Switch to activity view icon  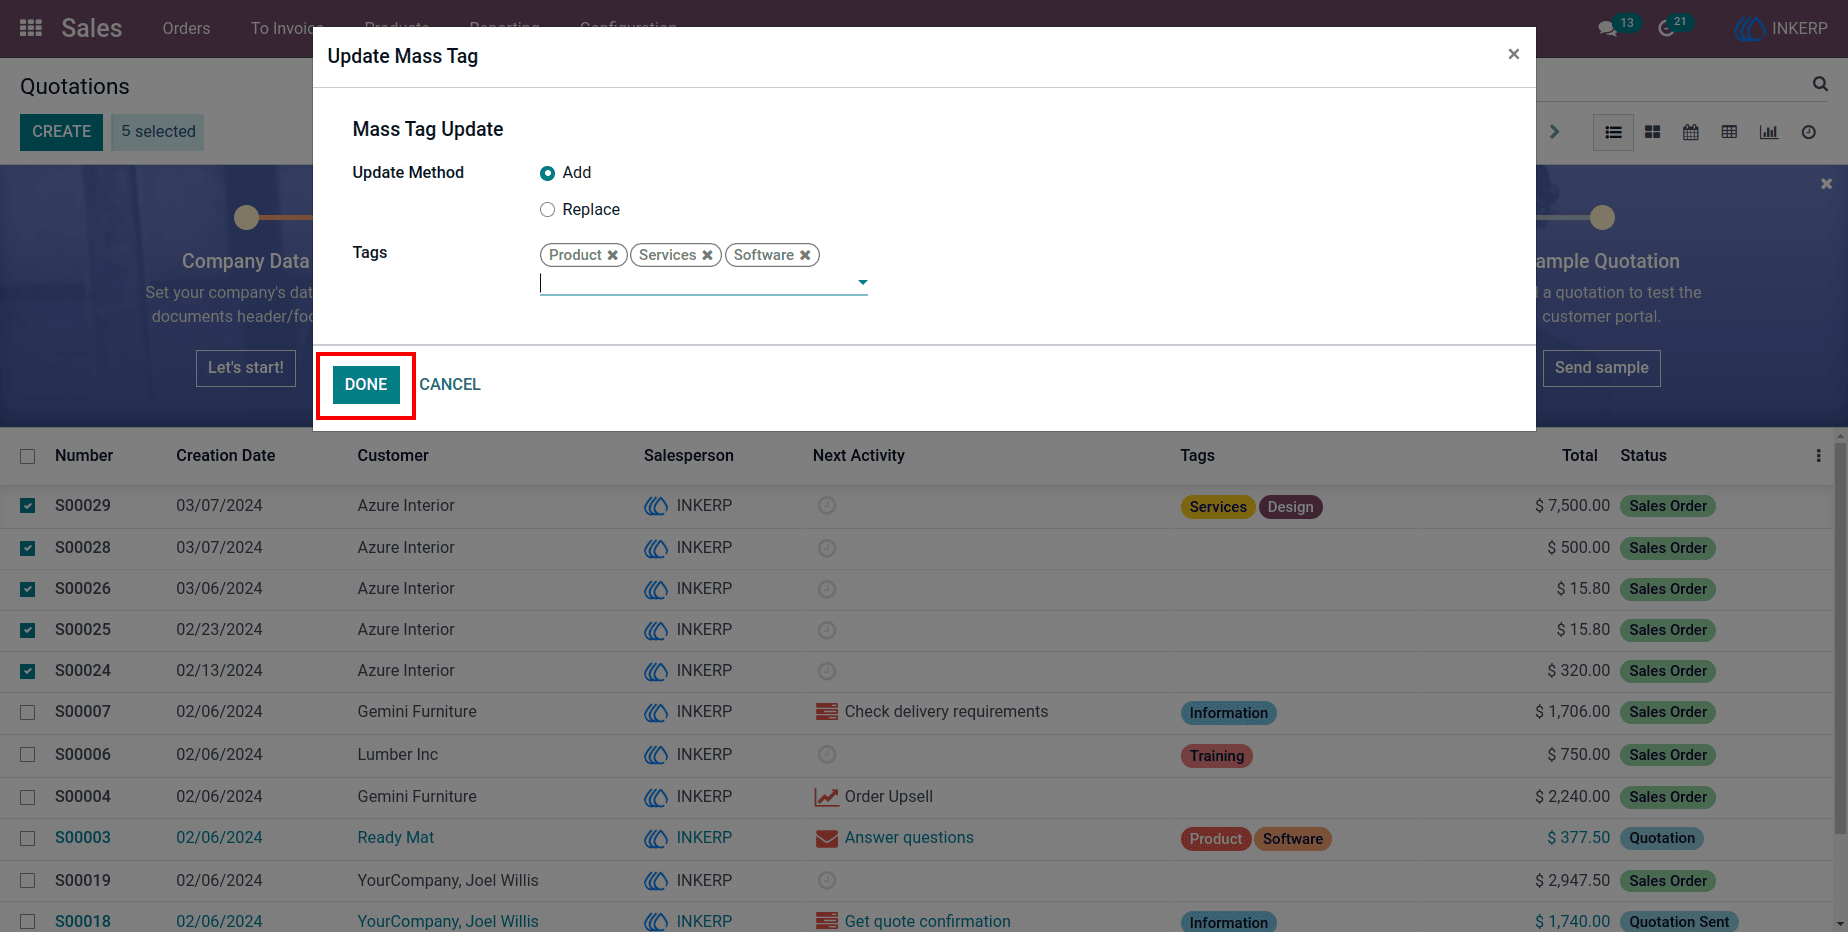(1808, 132)
